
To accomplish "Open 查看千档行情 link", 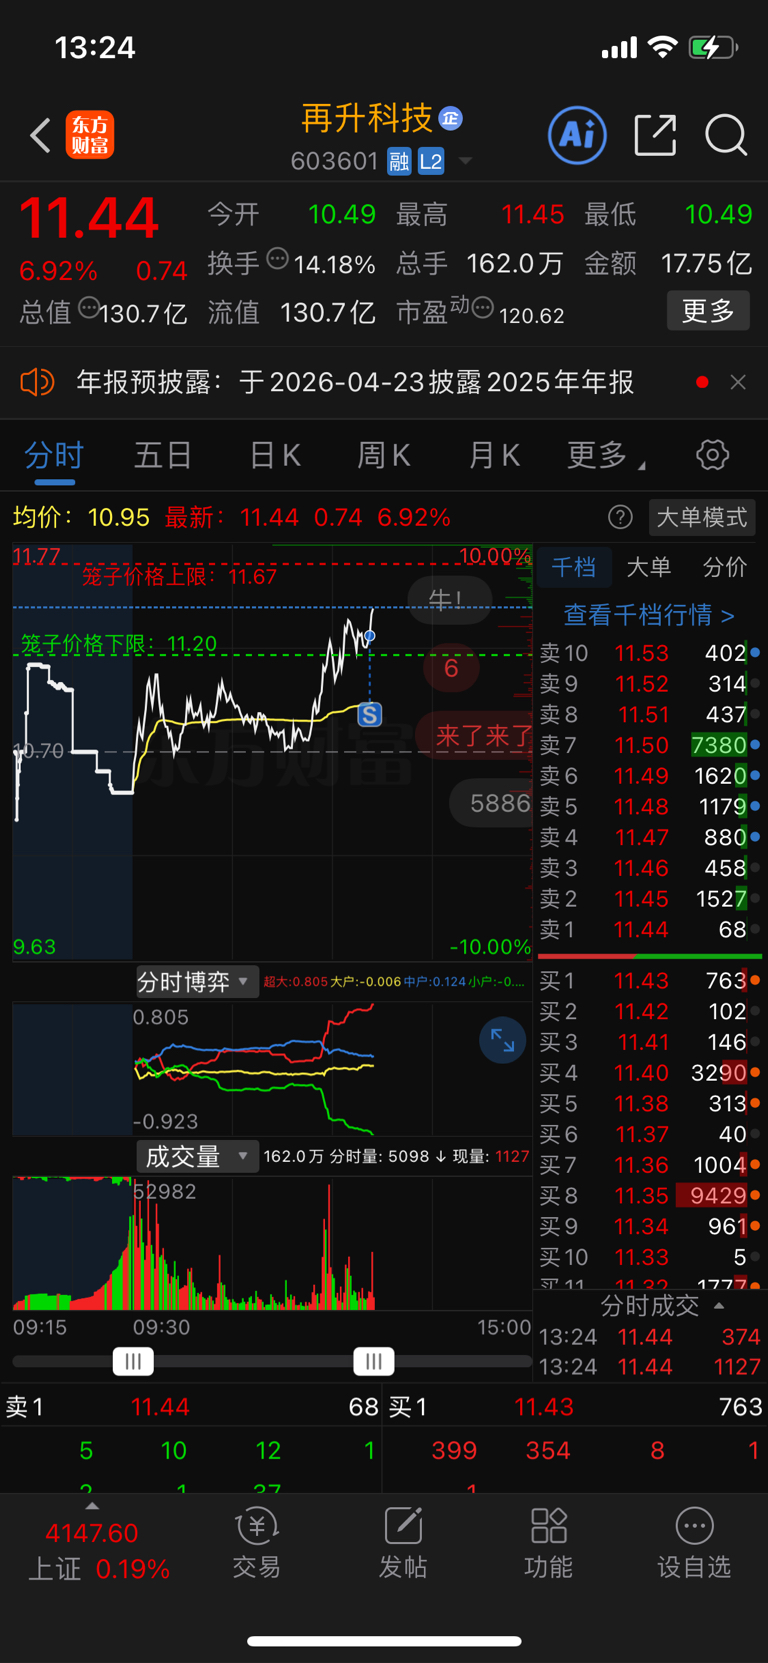I will coord(649,614).
